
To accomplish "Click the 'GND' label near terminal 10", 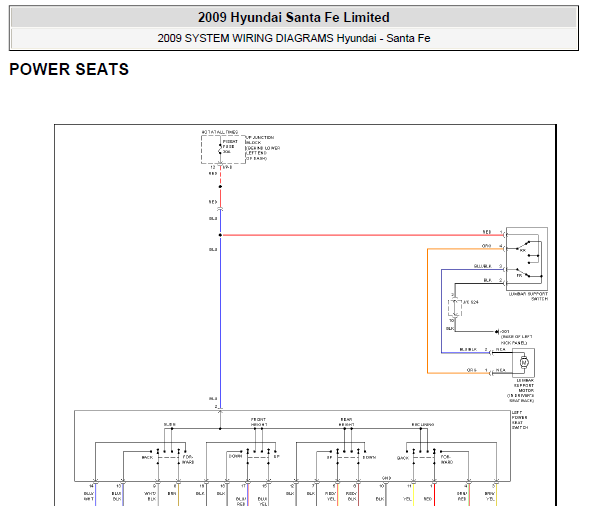I will click(x=386, y=478).
